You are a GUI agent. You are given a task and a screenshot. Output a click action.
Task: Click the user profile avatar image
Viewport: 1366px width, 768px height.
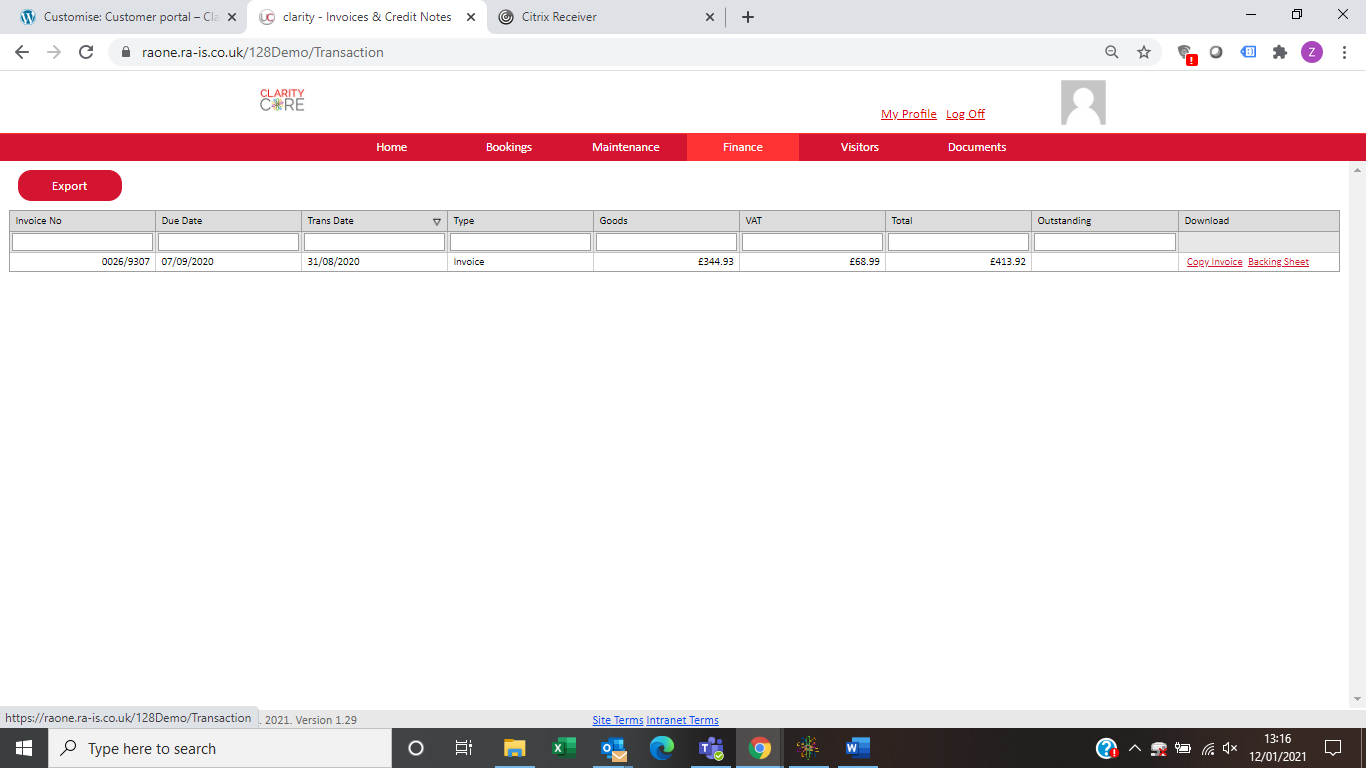[x=1083, y=103]
